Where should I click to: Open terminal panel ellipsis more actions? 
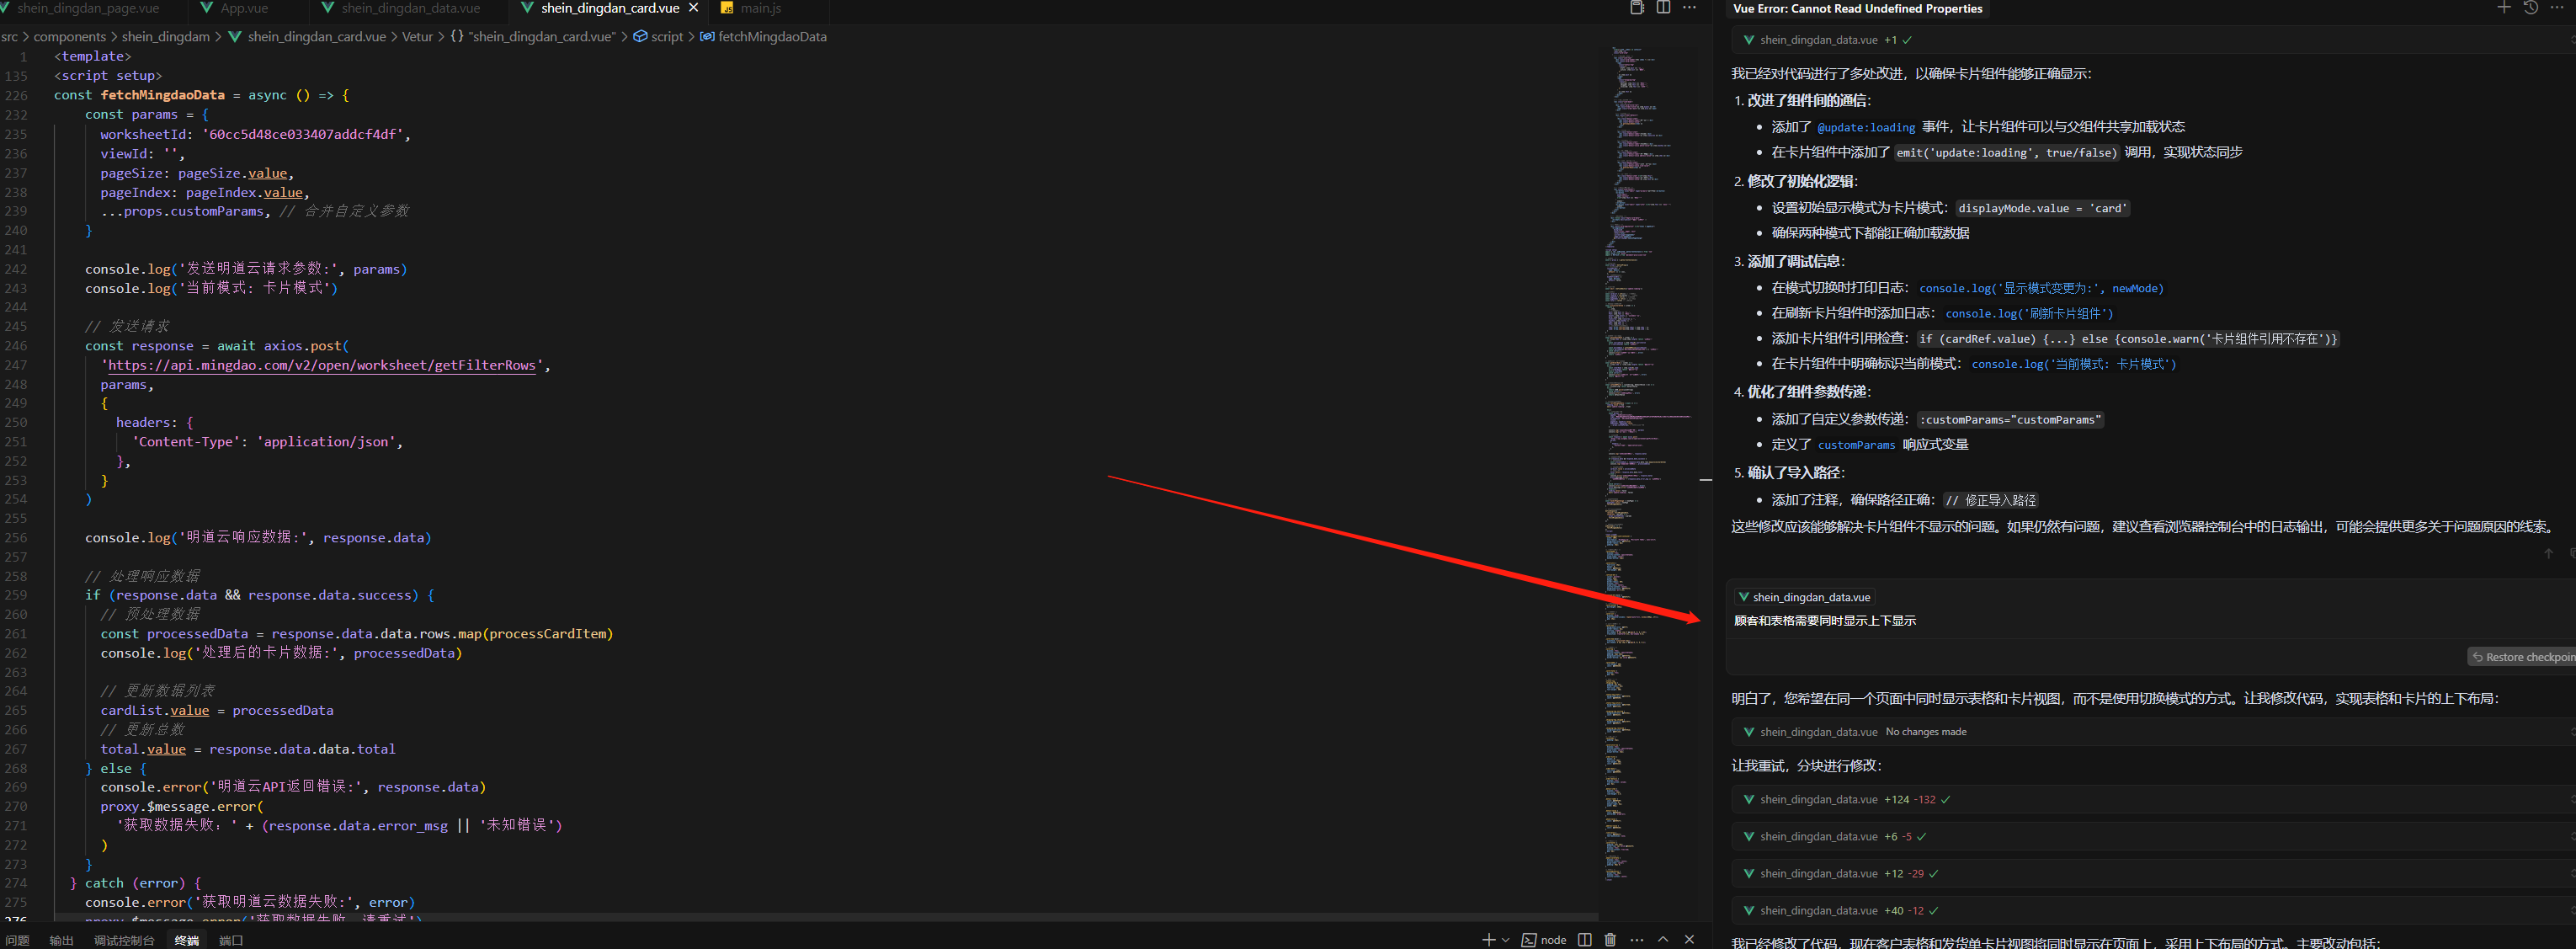(1636, 939)
